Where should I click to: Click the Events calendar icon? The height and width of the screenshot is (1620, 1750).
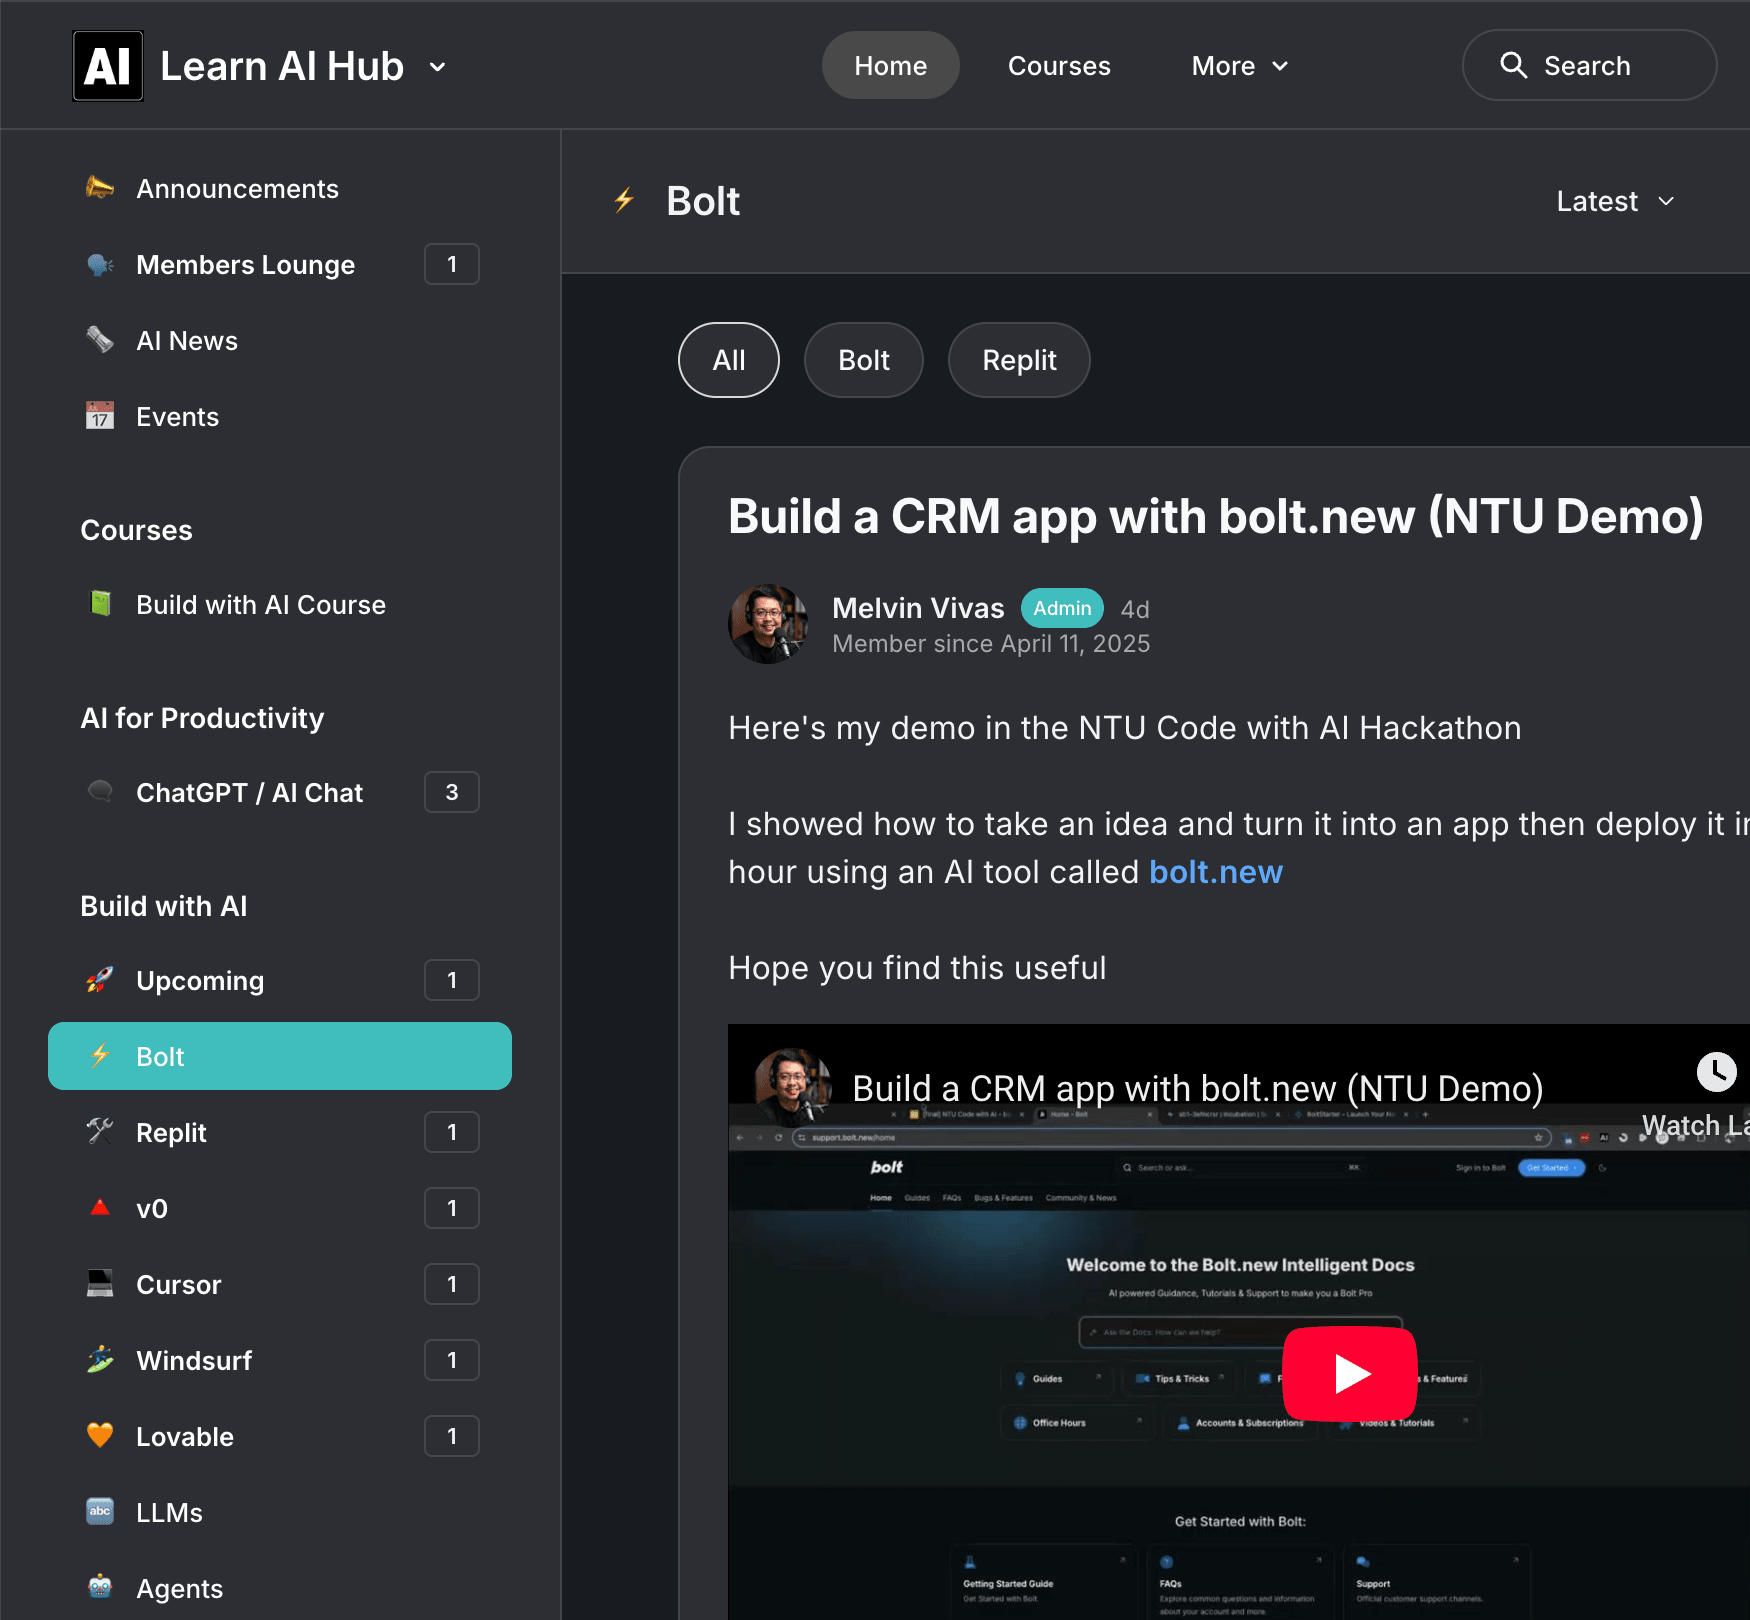point(99,416)
